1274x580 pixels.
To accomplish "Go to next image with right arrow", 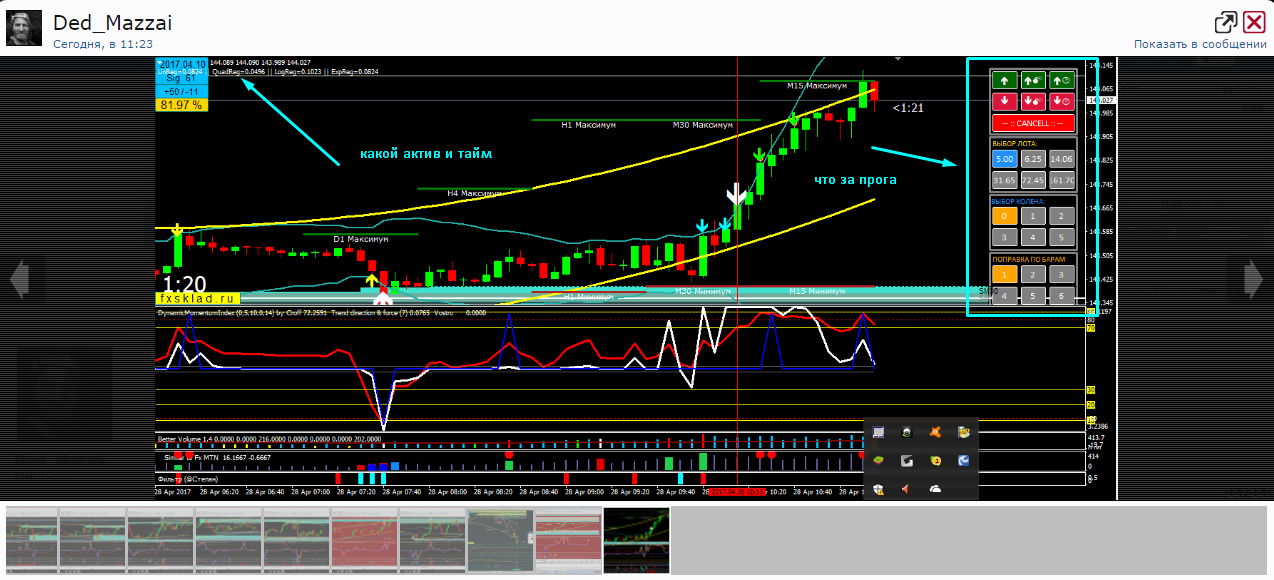I will (1254, 279).
